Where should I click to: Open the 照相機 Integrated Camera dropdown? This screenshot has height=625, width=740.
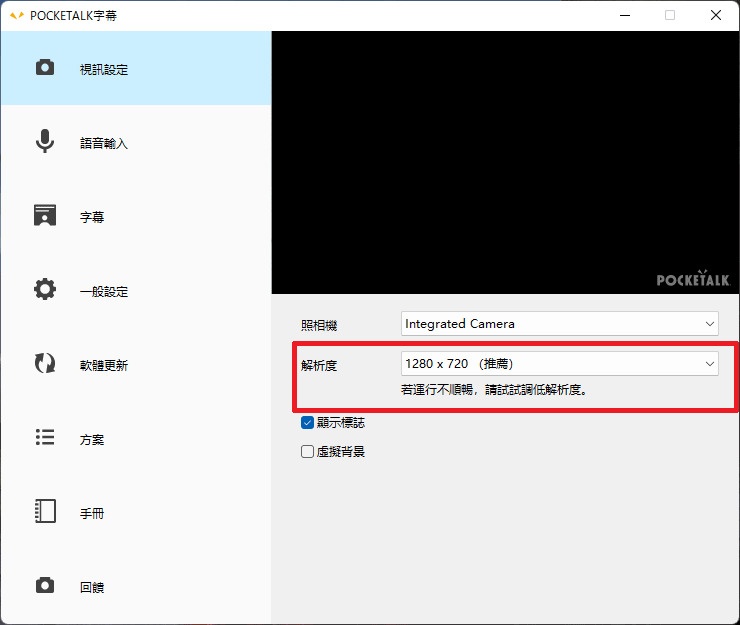(x=559, y=324)
